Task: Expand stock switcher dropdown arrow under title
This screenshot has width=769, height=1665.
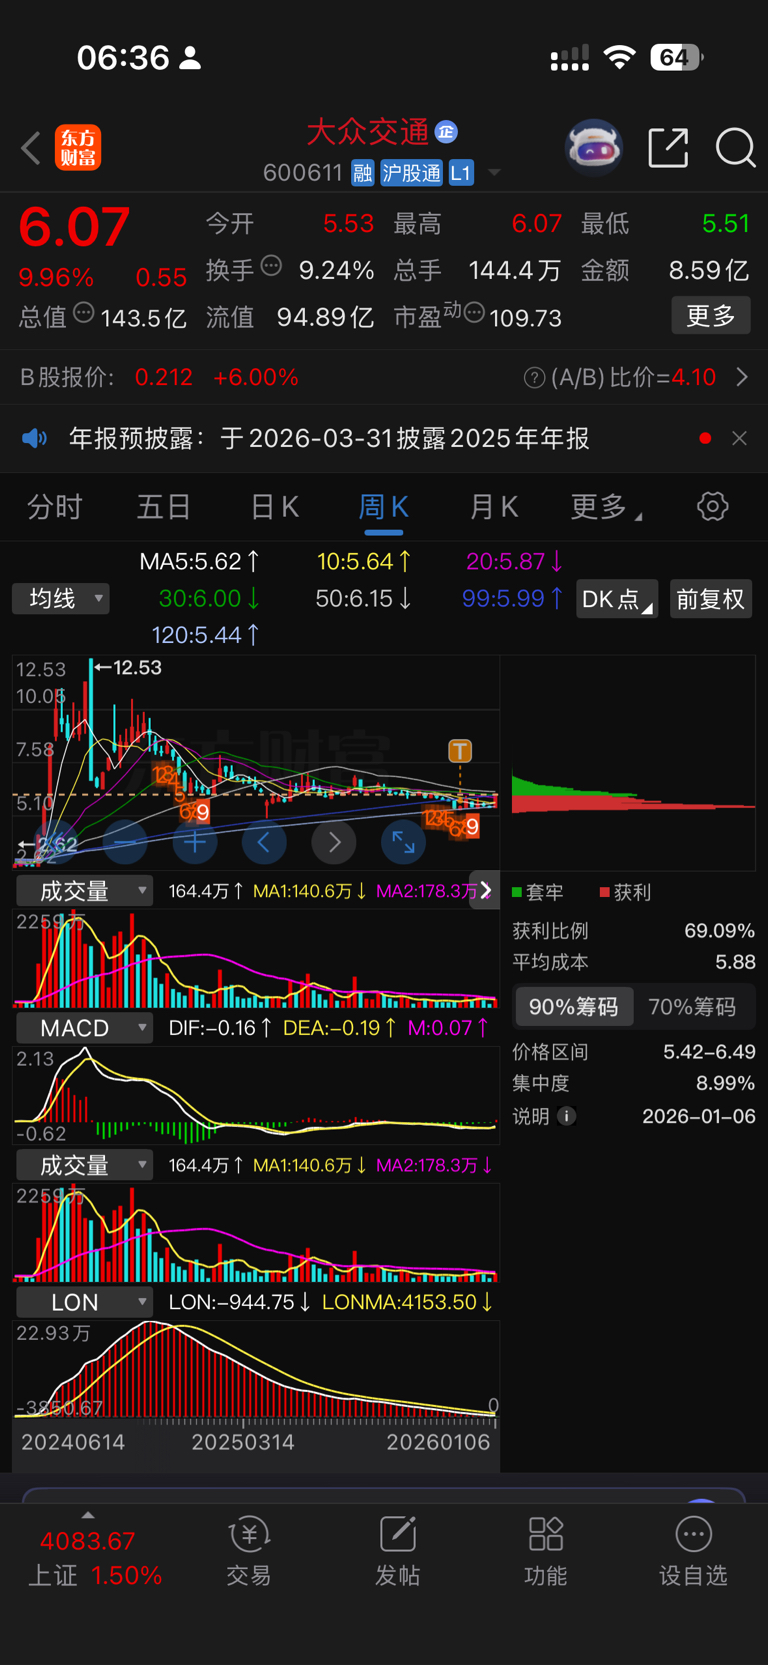Action: click(494, 173)
